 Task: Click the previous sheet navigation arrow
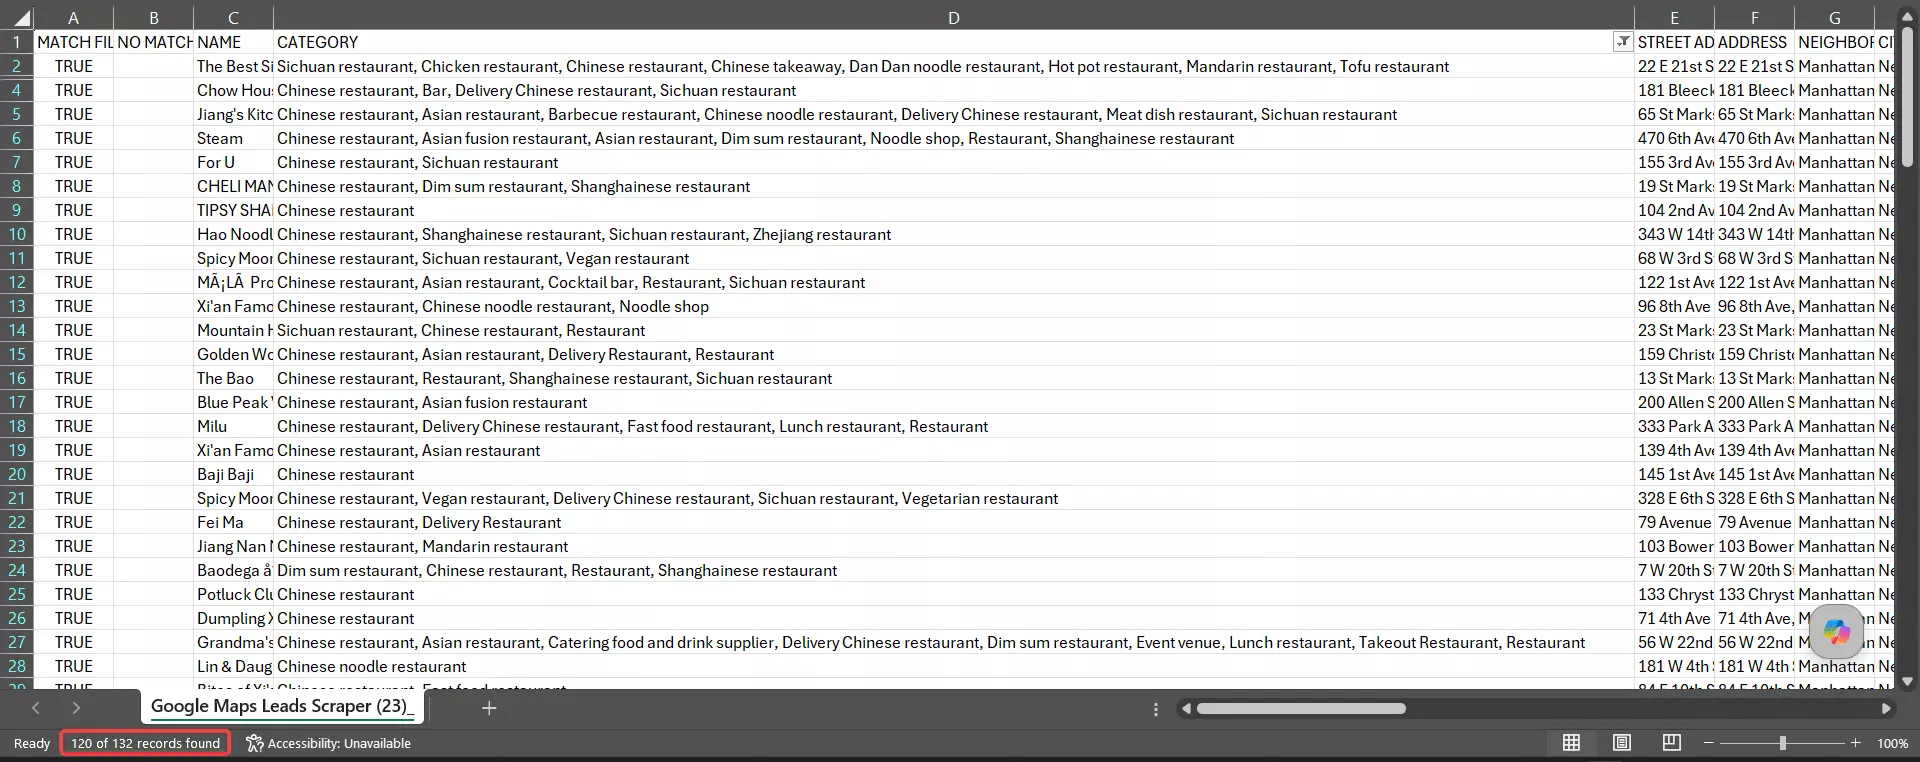click(36, 708)
